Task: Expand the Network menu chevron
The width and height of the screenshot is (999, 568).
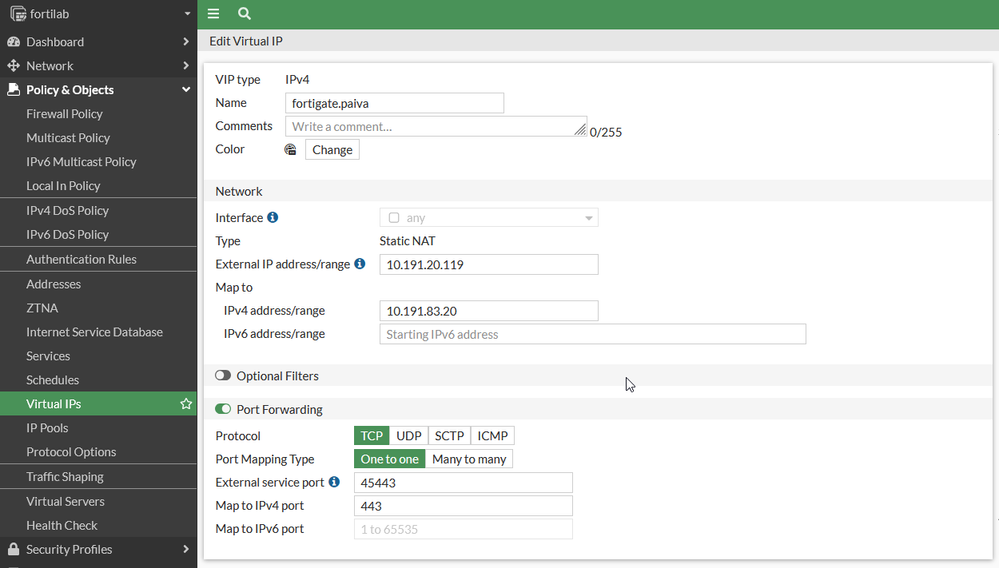Action: click(185, 66)
